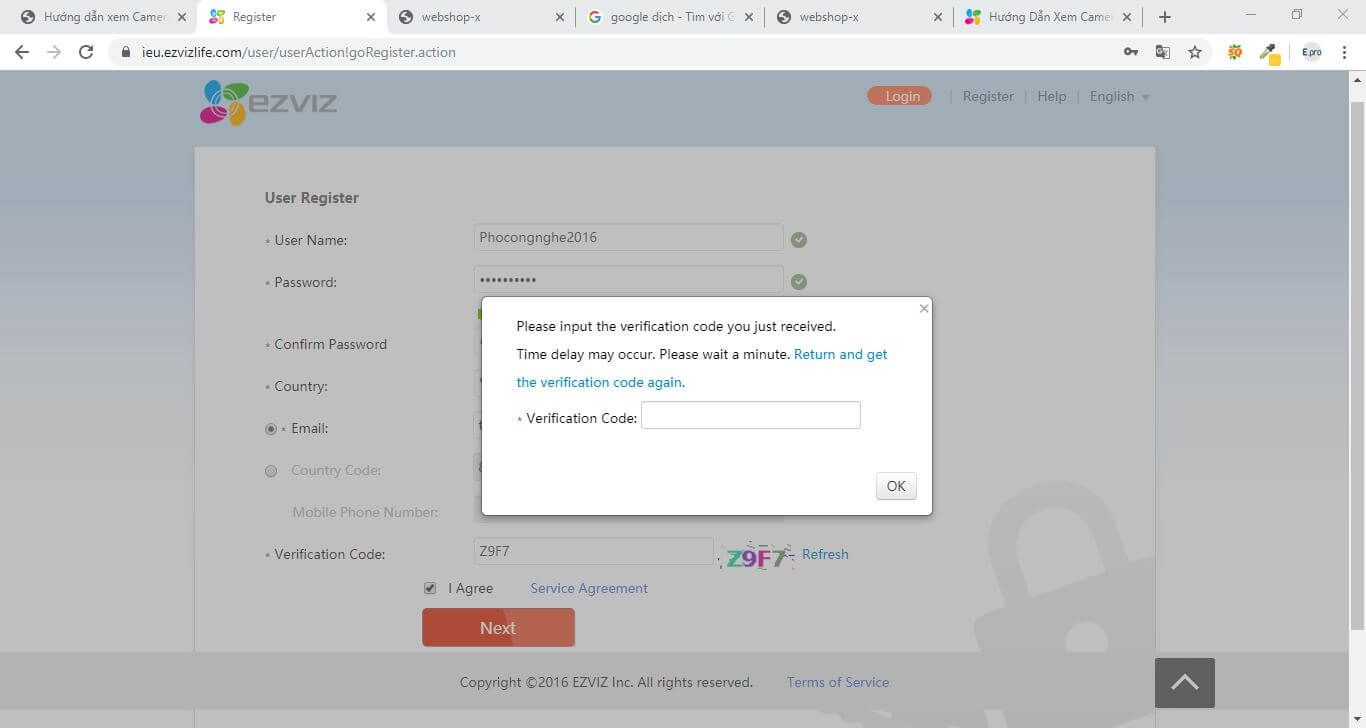Screen dimensions: 1366x728
Task: Switch to the Register tab
Action: [290, 17]
